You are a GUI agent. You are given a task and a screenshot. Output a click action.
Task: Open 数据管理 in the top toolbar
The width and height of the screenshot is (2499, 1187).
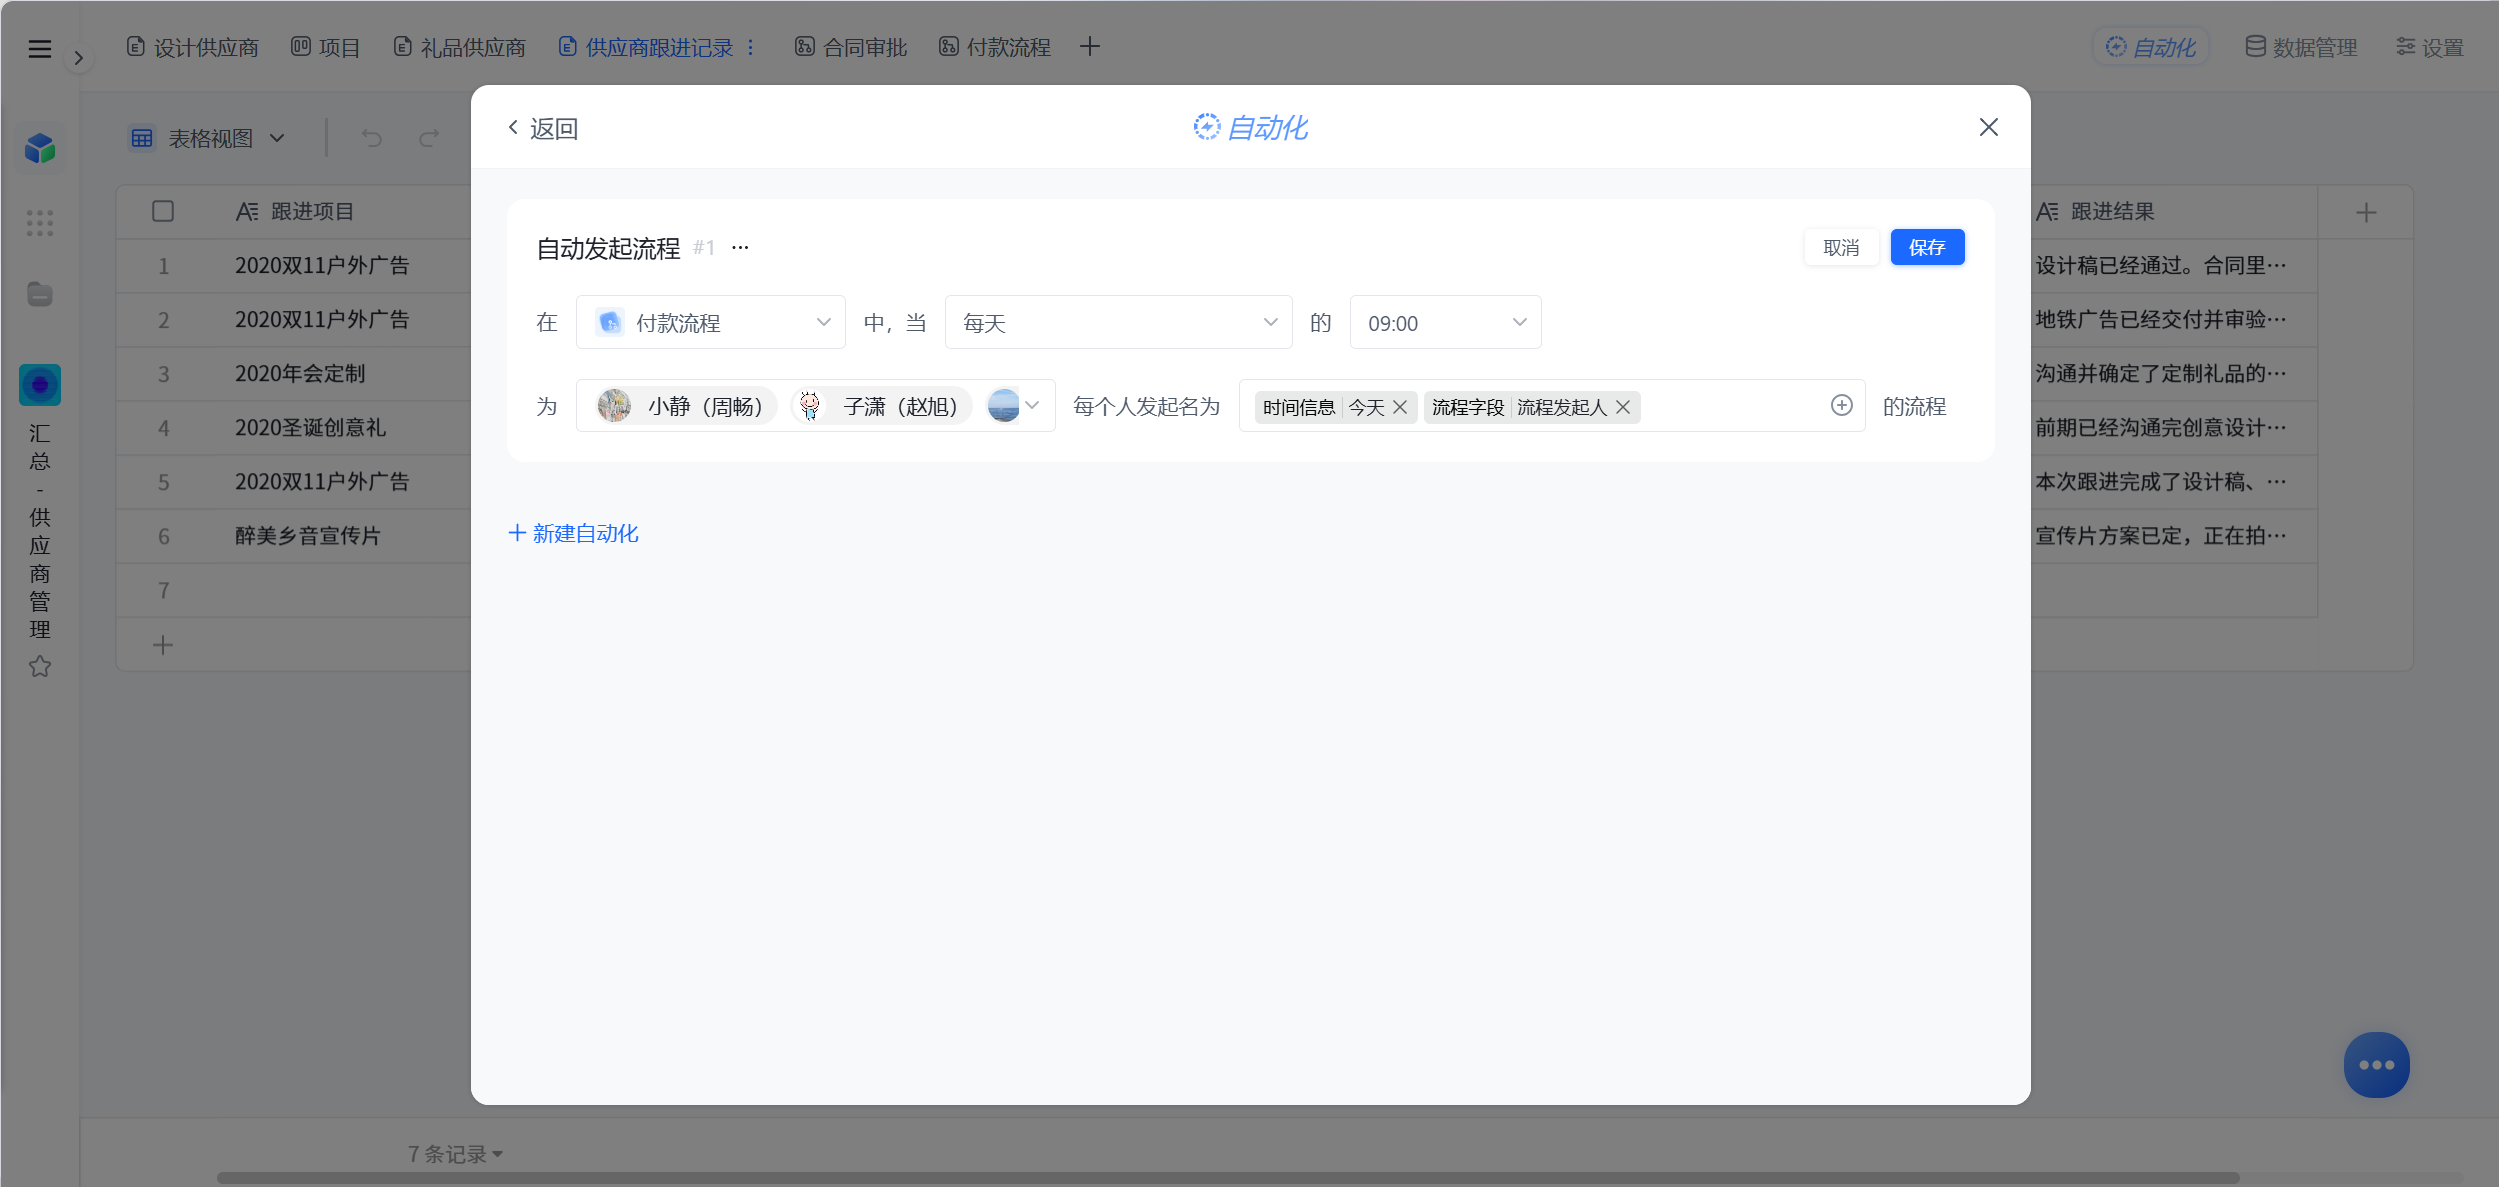pos(2301,47)
